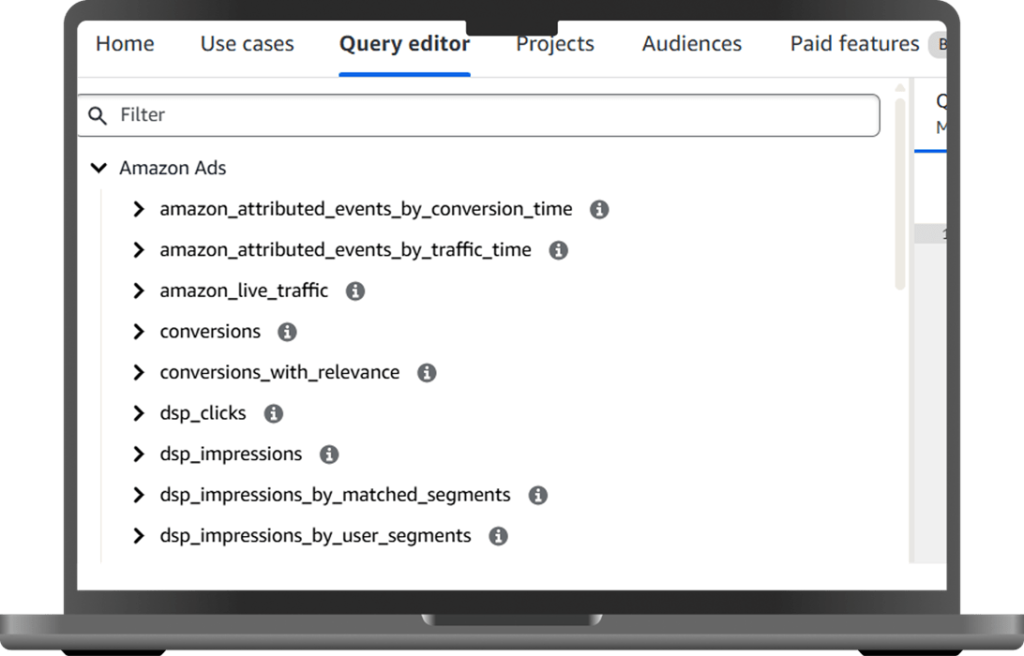This screenshot has width=1024, height=656.
Task: Select the Query editor tab
Action: (404, 44)
